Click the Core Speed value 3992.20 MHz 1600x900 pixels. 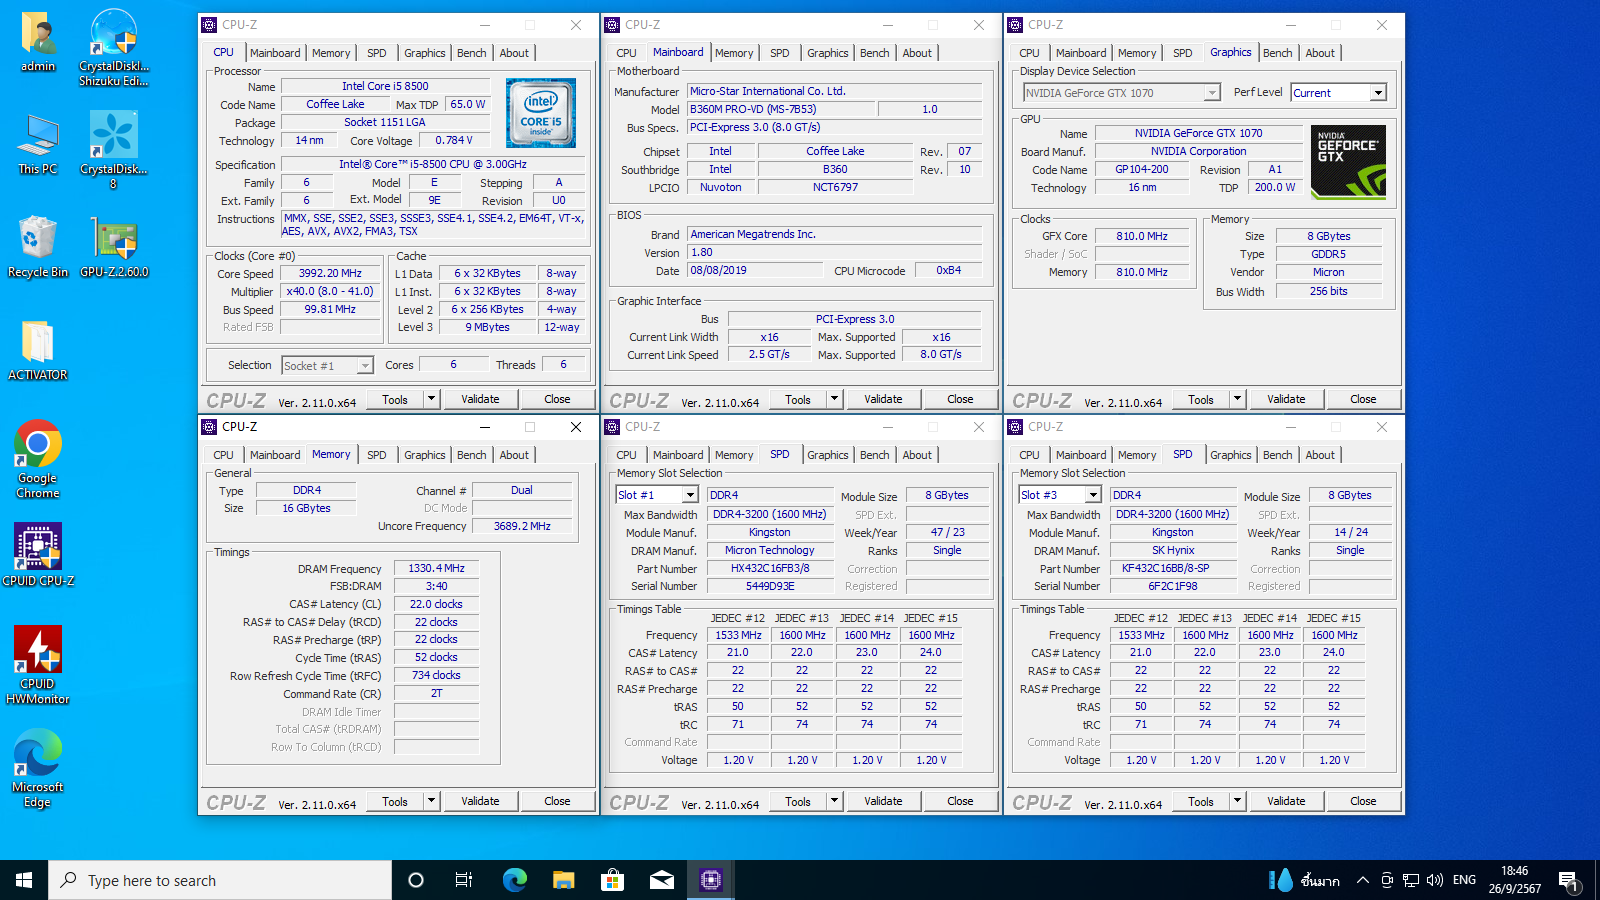click(x=330, y=273)
